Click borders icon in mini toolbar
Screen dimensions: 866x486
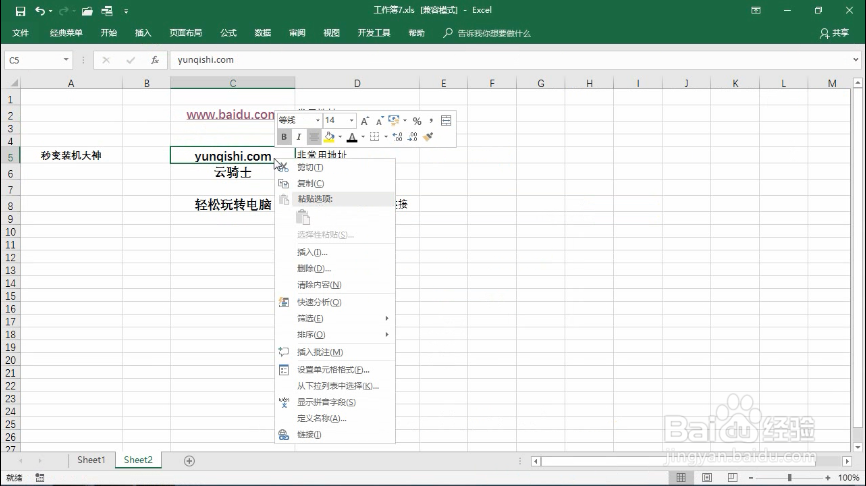click(x=374, y=137)
